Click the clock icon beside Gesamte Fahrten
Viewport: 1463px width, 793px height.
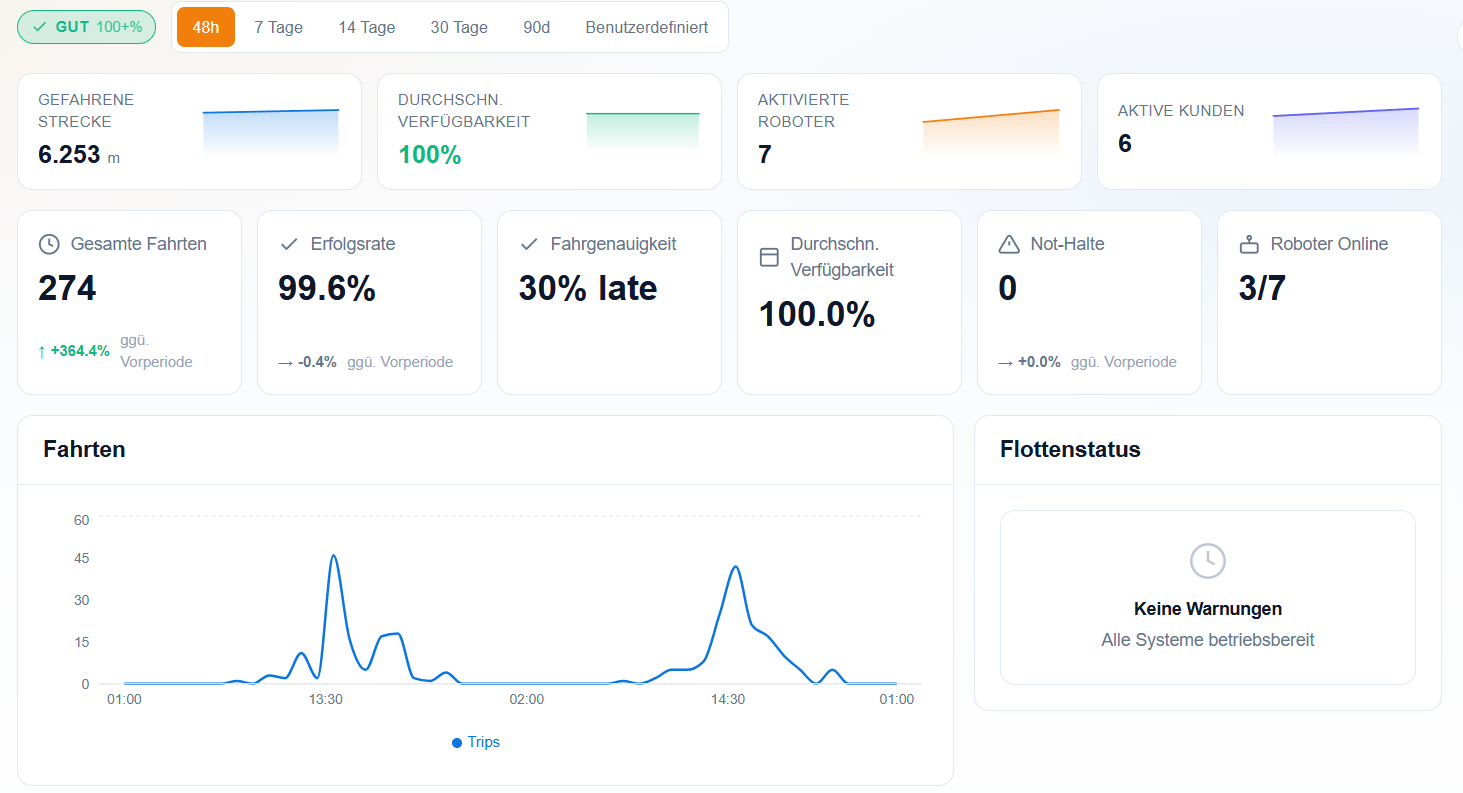(x=49, y=244)
